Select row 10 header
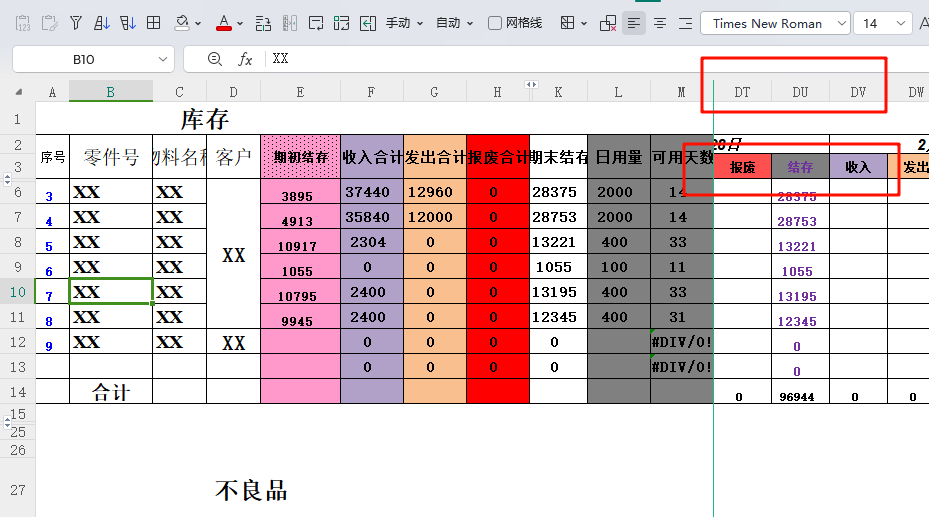 coord(18,292)
